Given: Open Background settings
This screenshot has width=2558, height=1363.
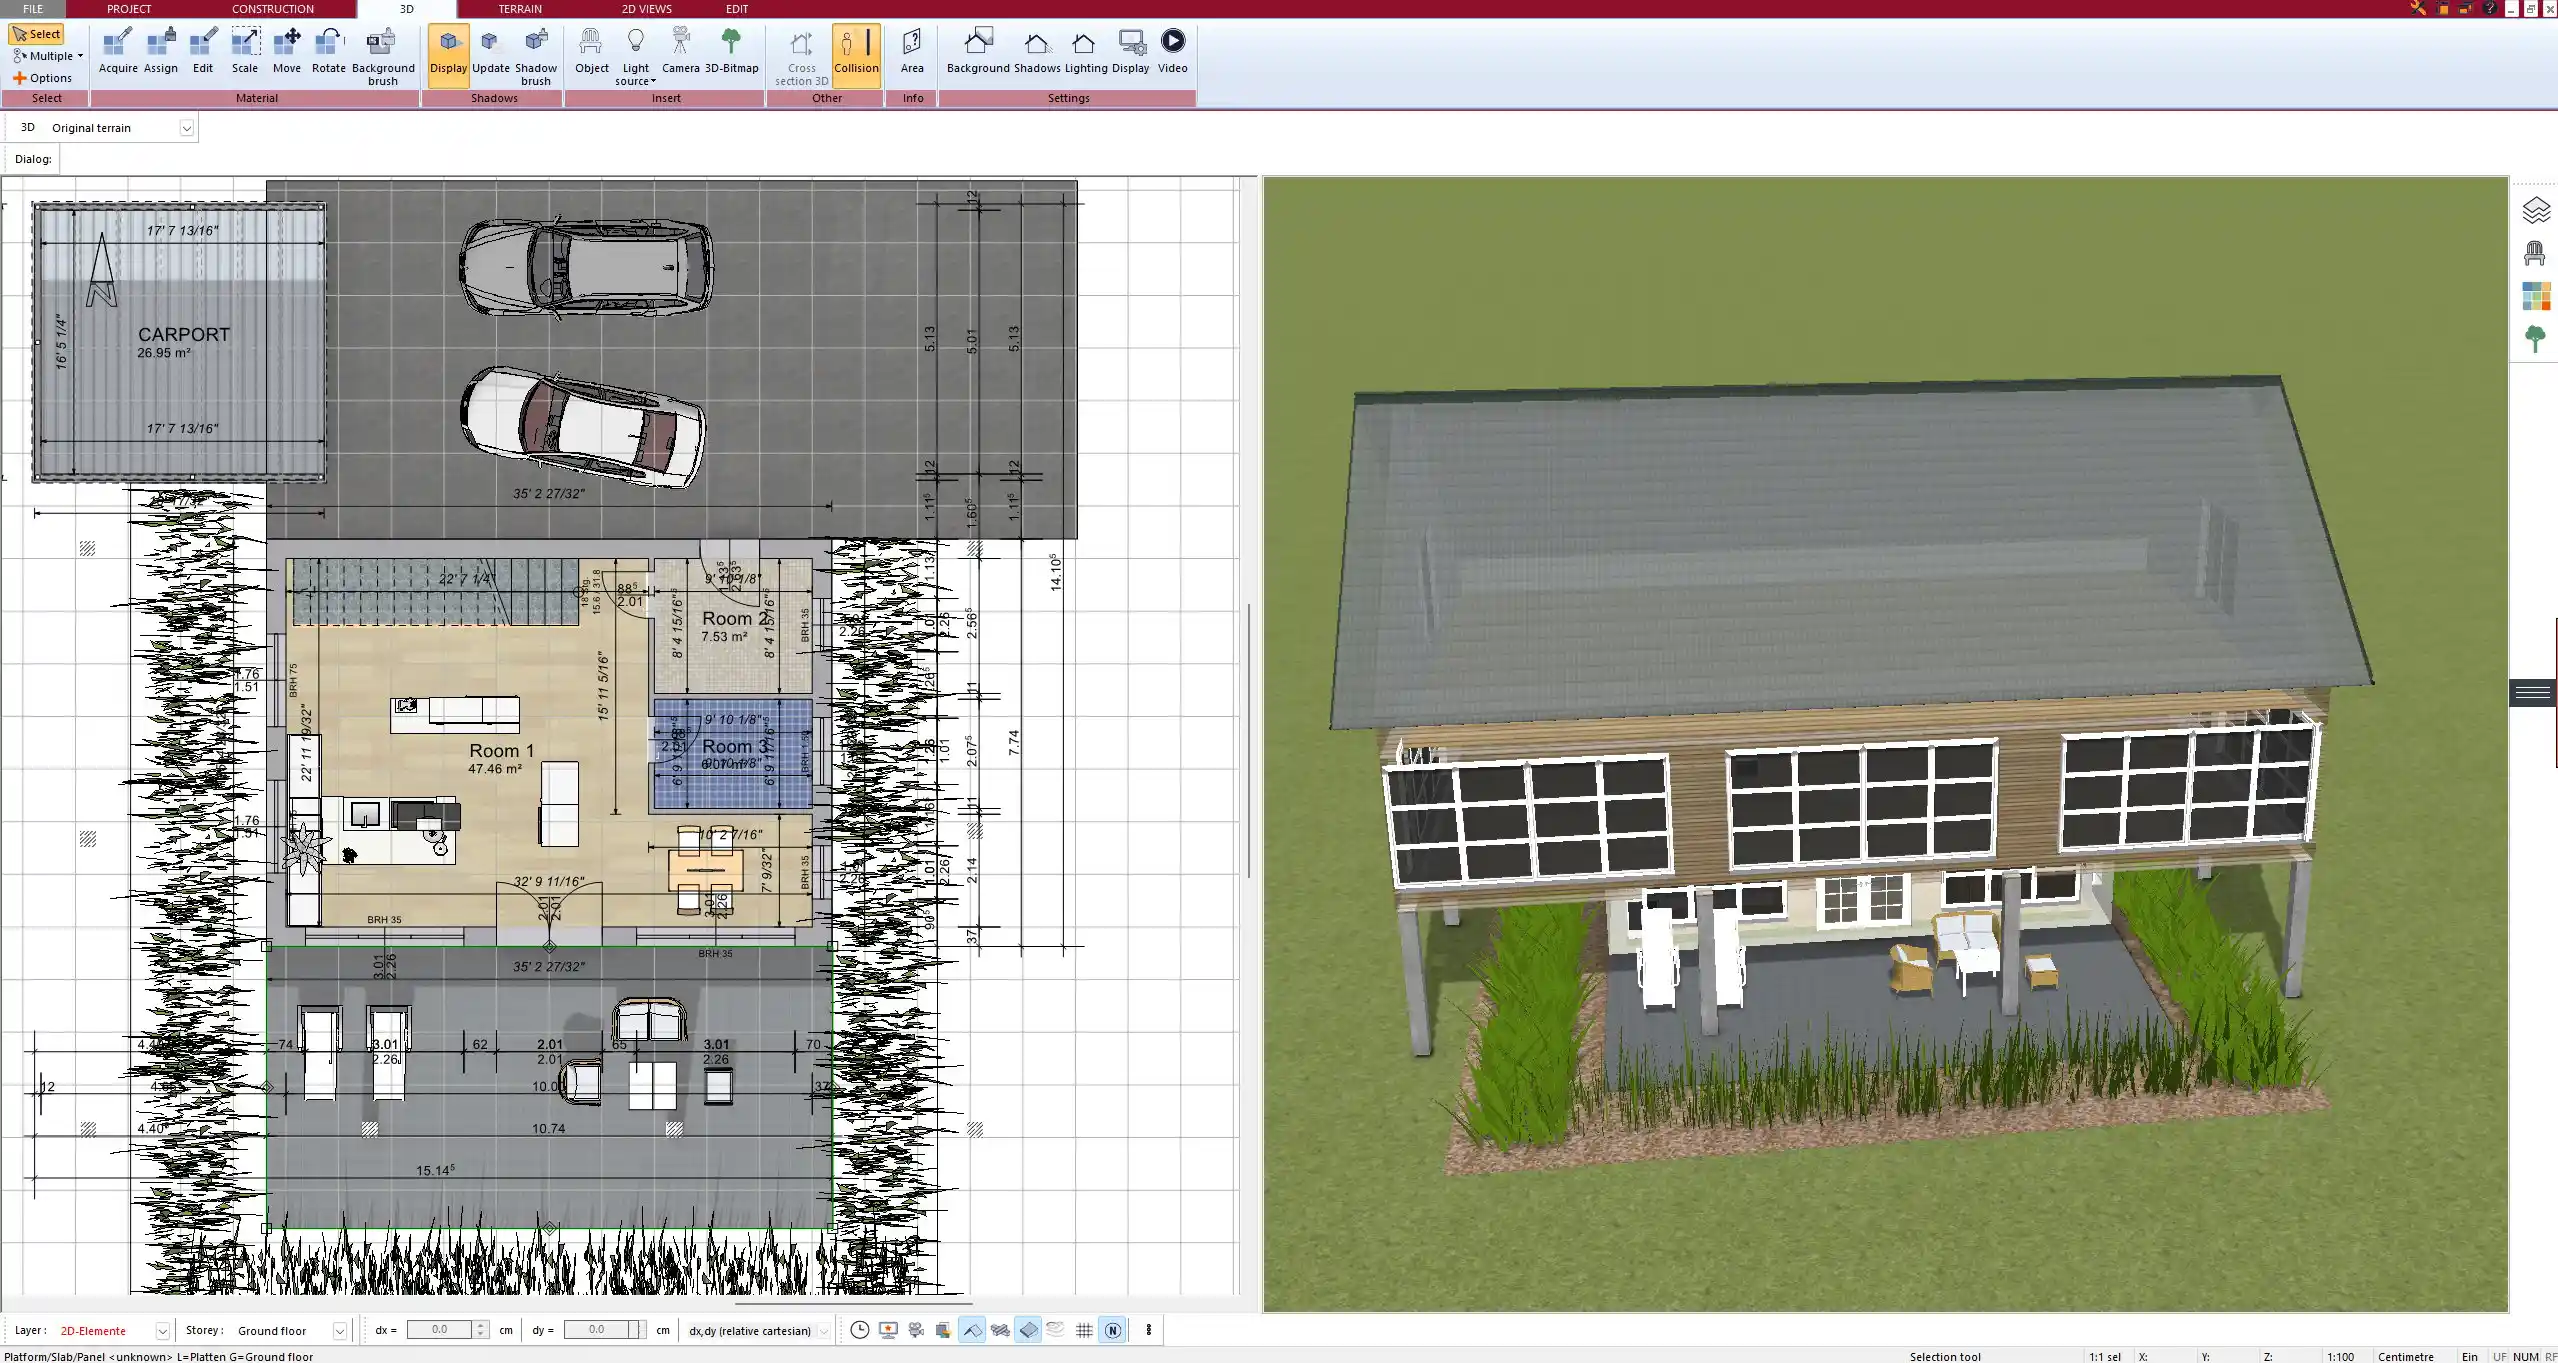Looking at the screenshot, I should pyautogui.click(x=978, y=52).
